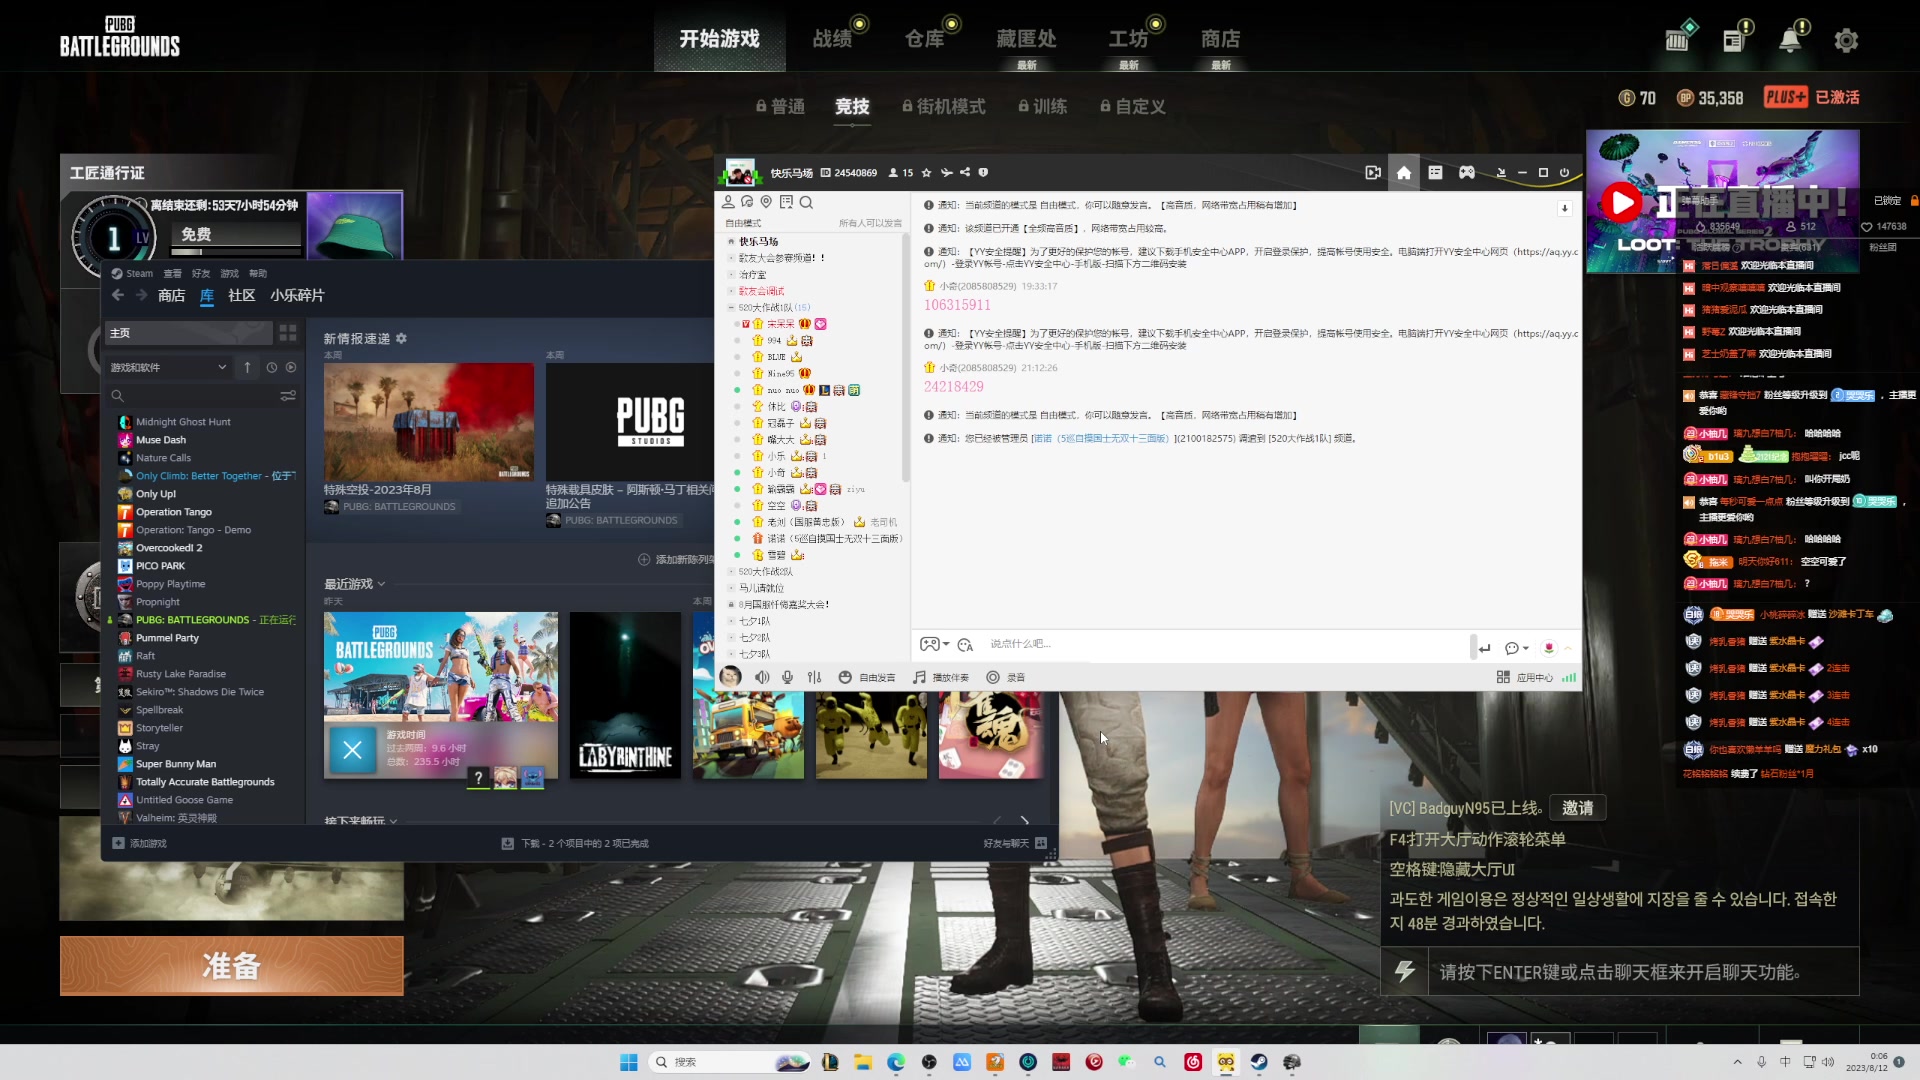The width and height of the screenshot is (1920, 1080).
Task: Share the YY channel via share icon
Action: pos(965,173)
